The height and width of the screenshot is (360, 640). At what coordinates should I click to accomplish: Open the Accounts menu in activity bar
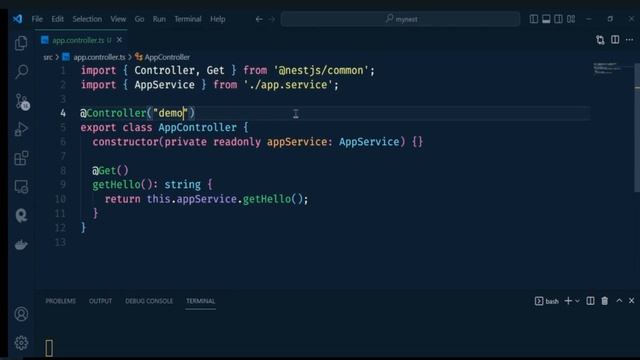(21, 314)
